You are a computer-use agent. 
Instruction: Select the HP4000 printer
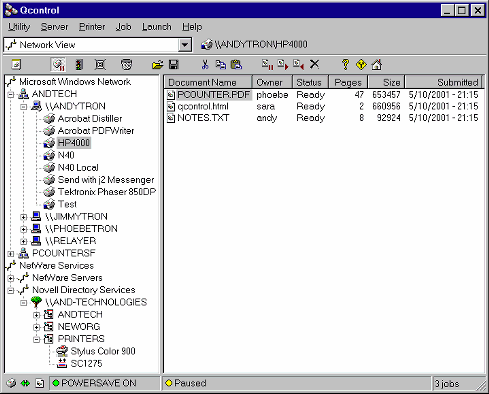pyautogui.click(x=74, y=143)
